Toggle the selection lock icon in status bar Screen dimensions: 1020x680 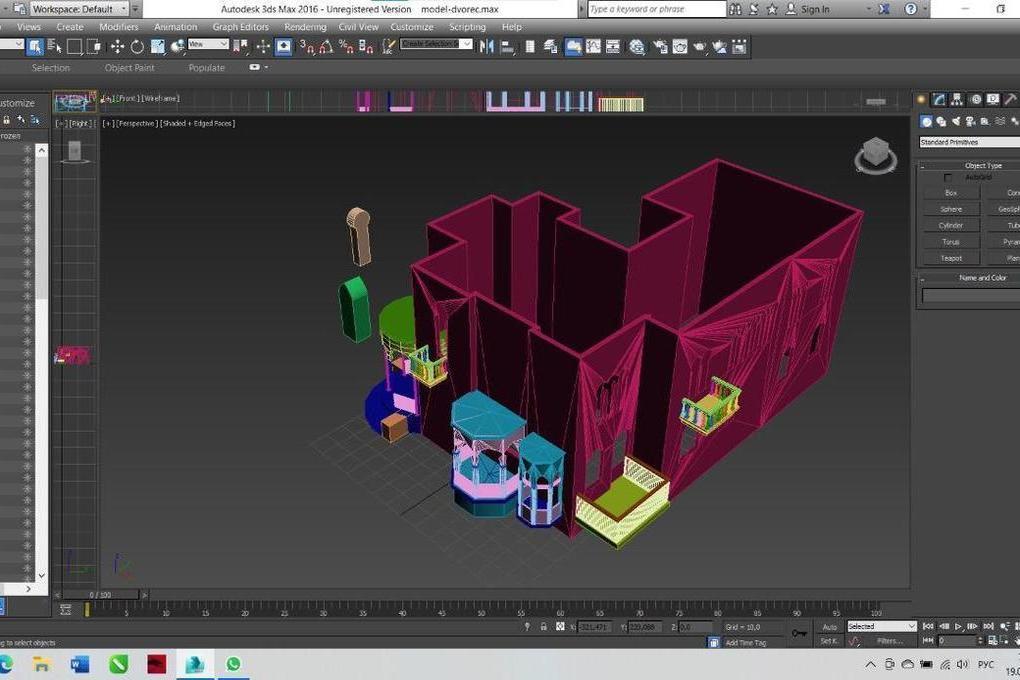point(543,627)
